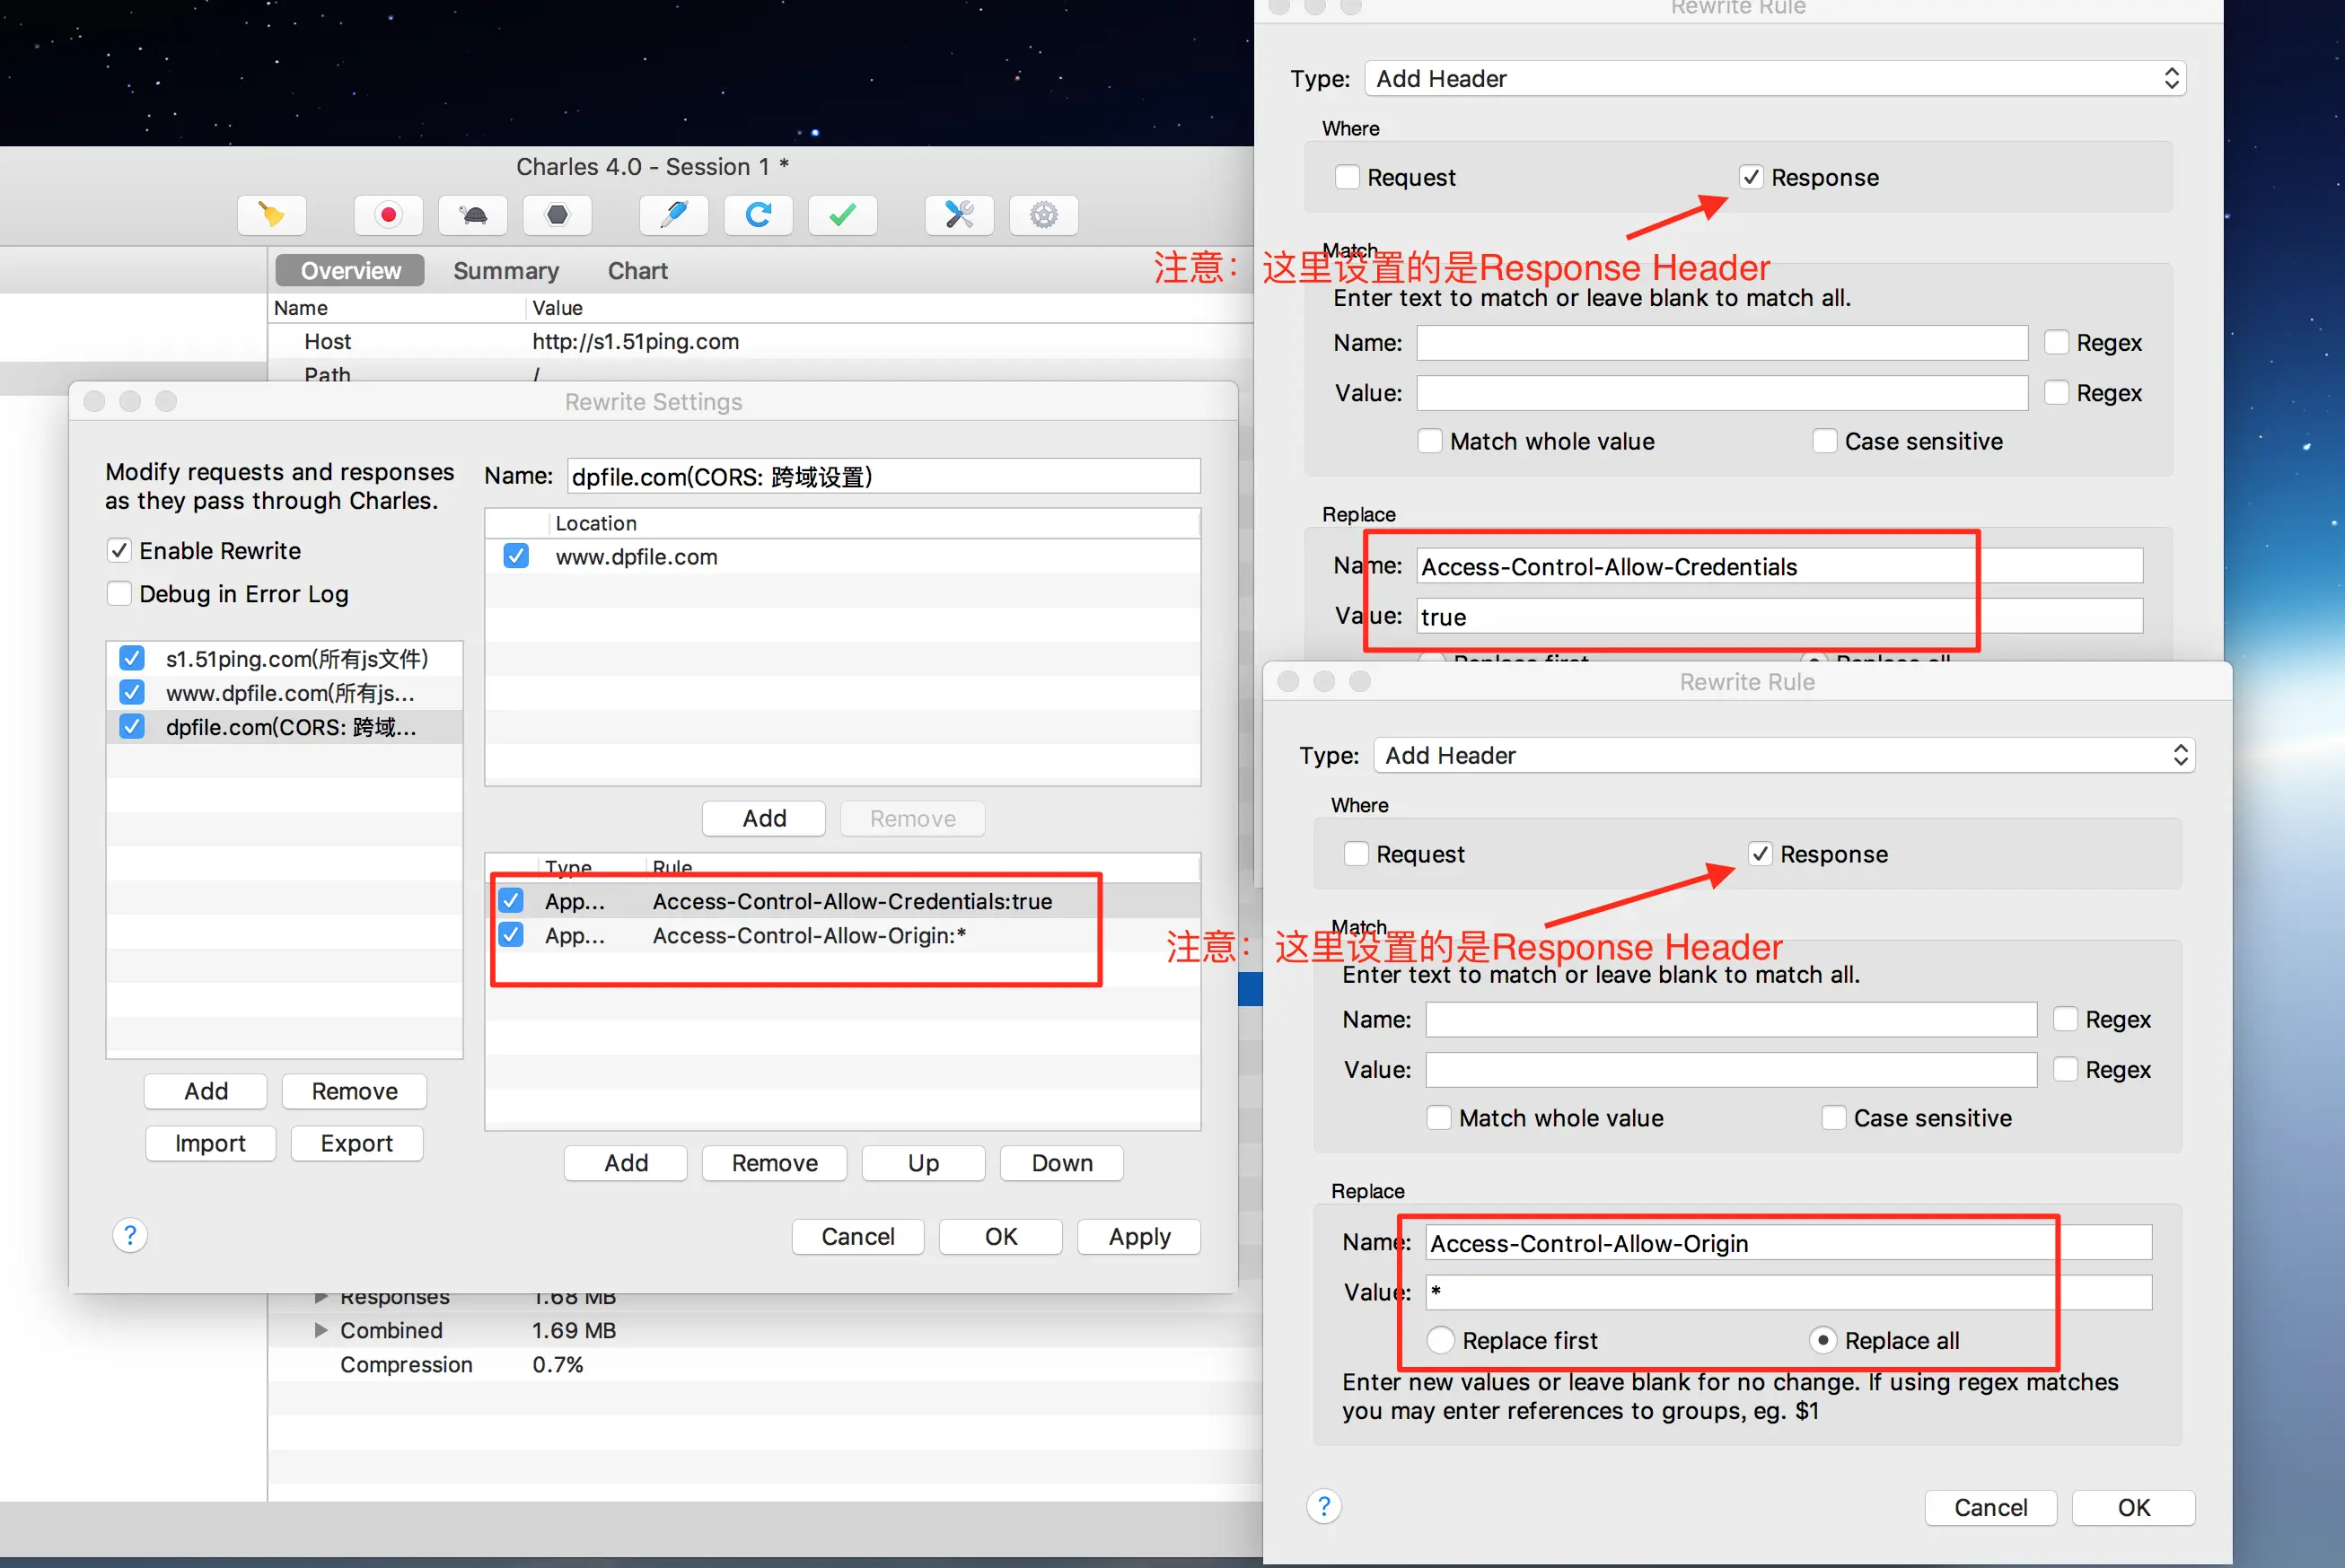This screenshot has width=2345, height=1568.
Task: Toggle the red record button in toolbar
Action: (388, 214)
